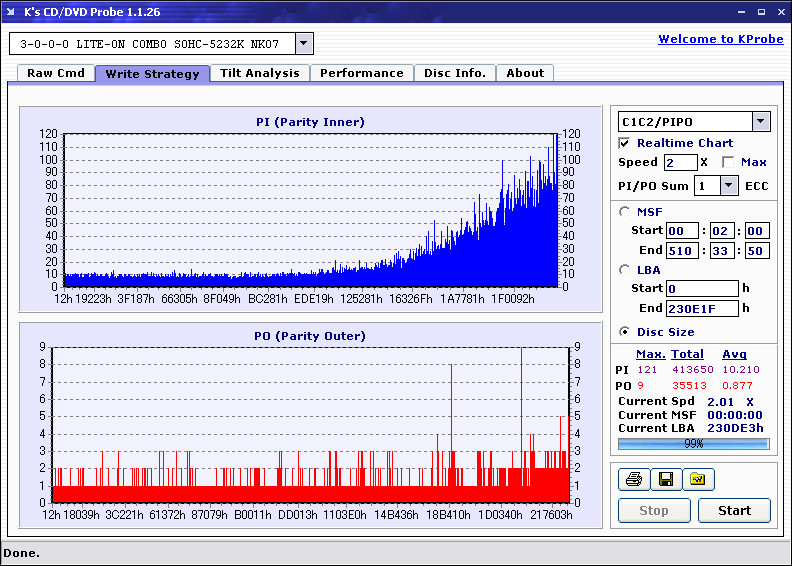Image resolution: width=792 pixels, height=566 pixels.
Task: Click the MSF End frames field 50
Action: [x=757, y=250]
